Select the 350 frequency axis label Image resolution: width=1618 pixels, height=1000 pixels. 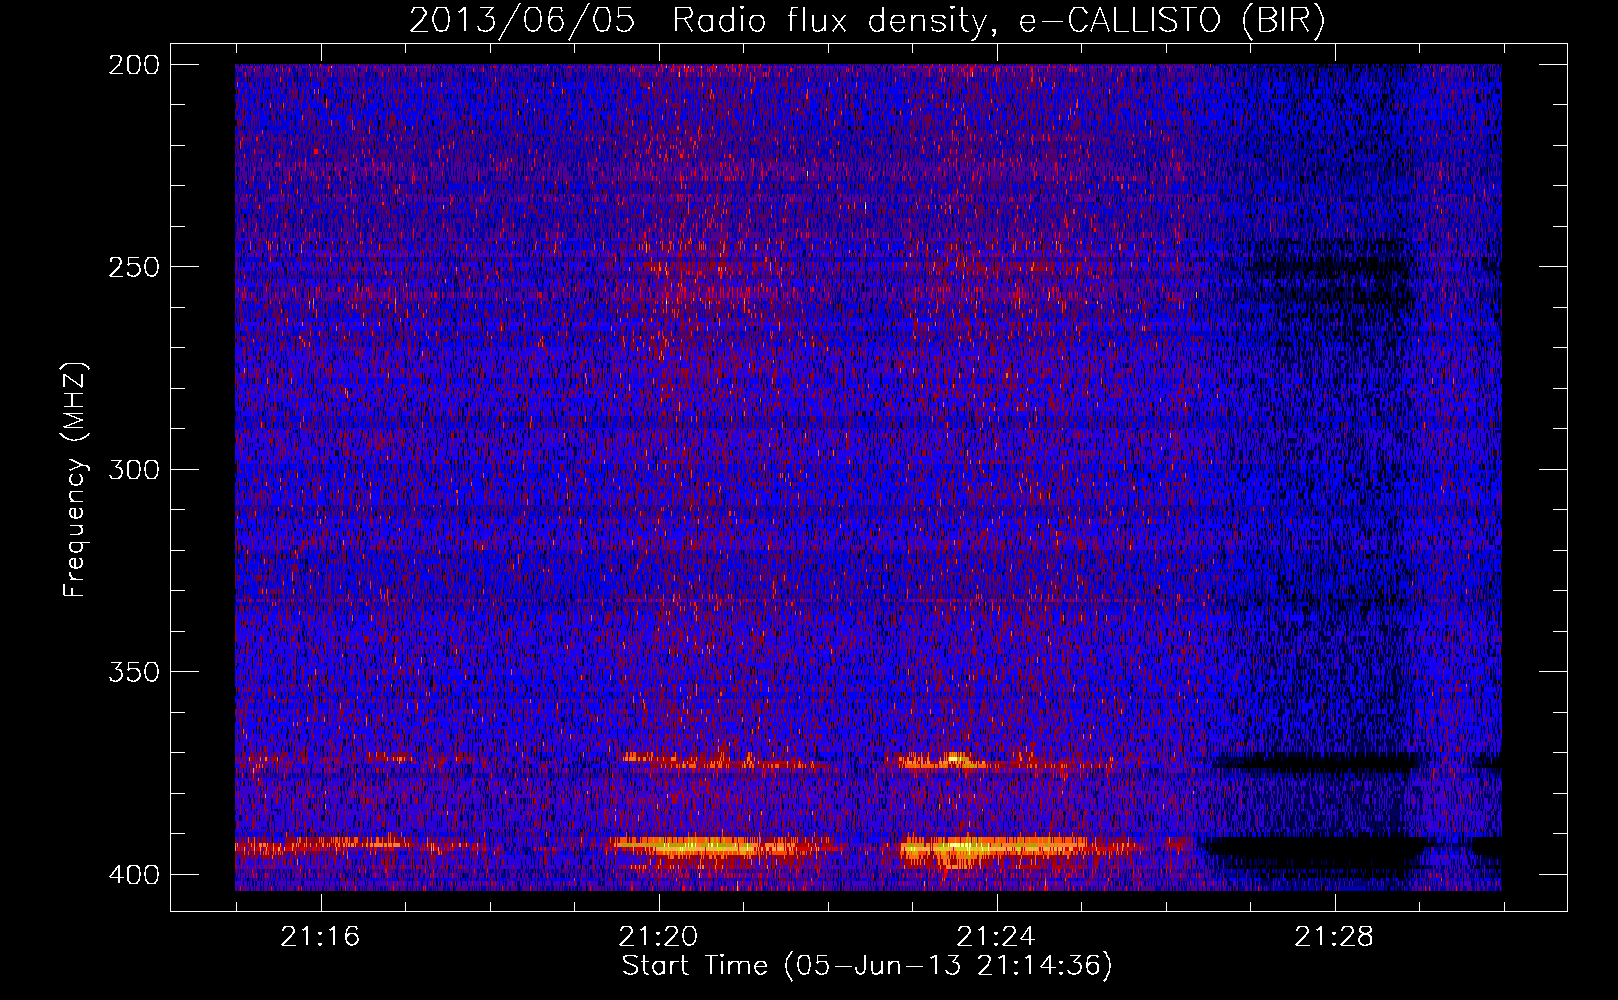[x=133, y=672]
